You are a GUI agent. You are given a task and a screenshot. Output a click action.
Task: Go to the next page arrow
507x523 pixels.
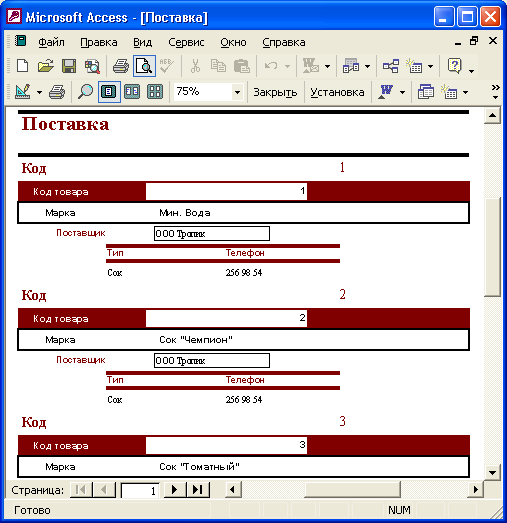[174, 490]
